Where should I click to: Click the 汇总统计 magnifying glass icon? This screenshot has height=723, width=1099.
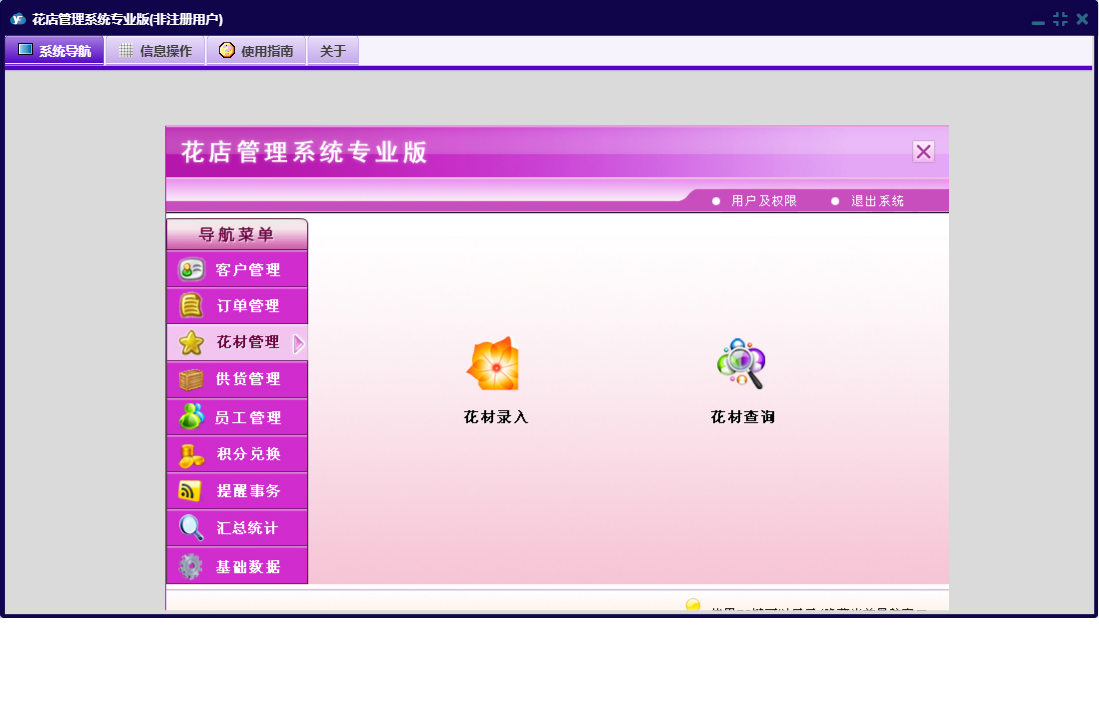point(191,528)
